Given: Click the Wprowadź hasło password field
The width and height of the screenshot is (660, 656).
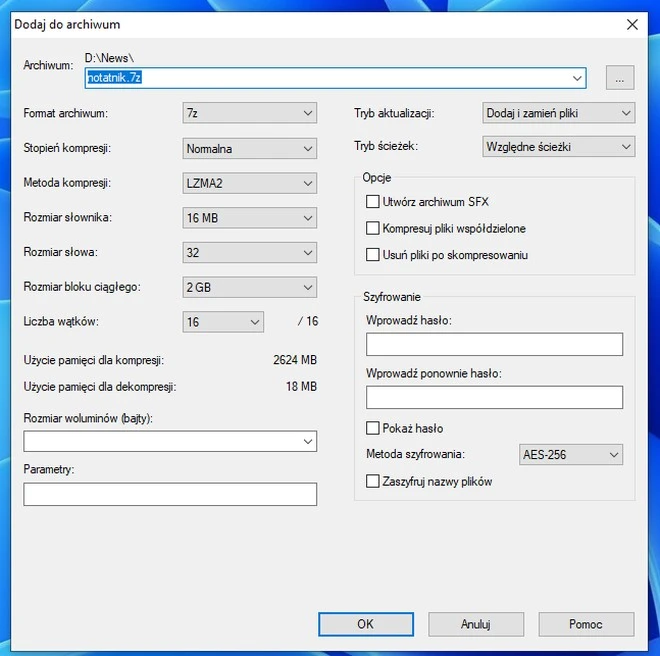Looking at the screenshot, I should pyautogui.click(x=494, y=345).
